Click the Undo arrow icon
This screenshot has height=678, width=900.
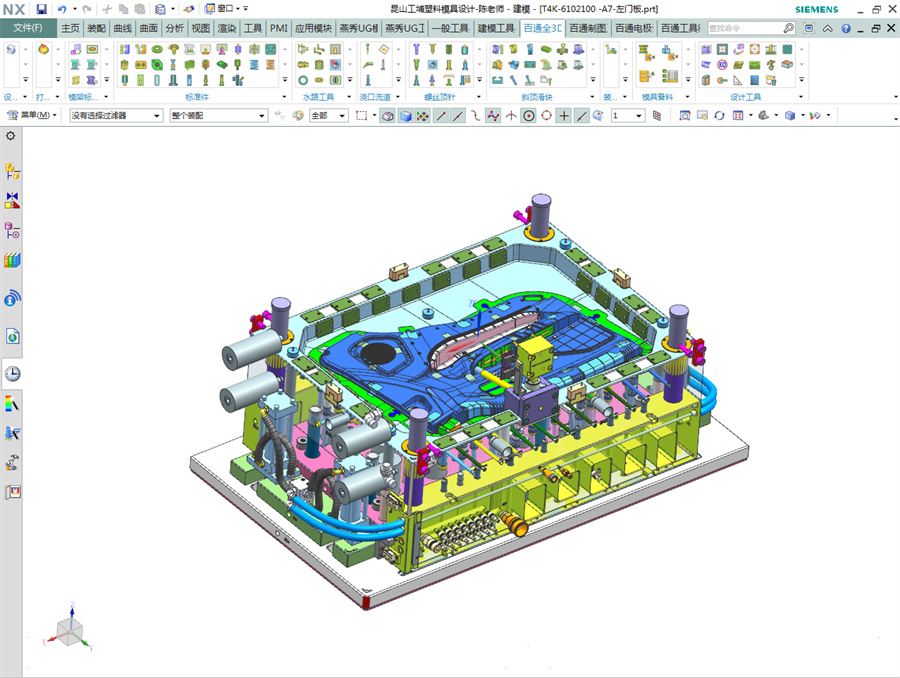[x=61, y=9]
